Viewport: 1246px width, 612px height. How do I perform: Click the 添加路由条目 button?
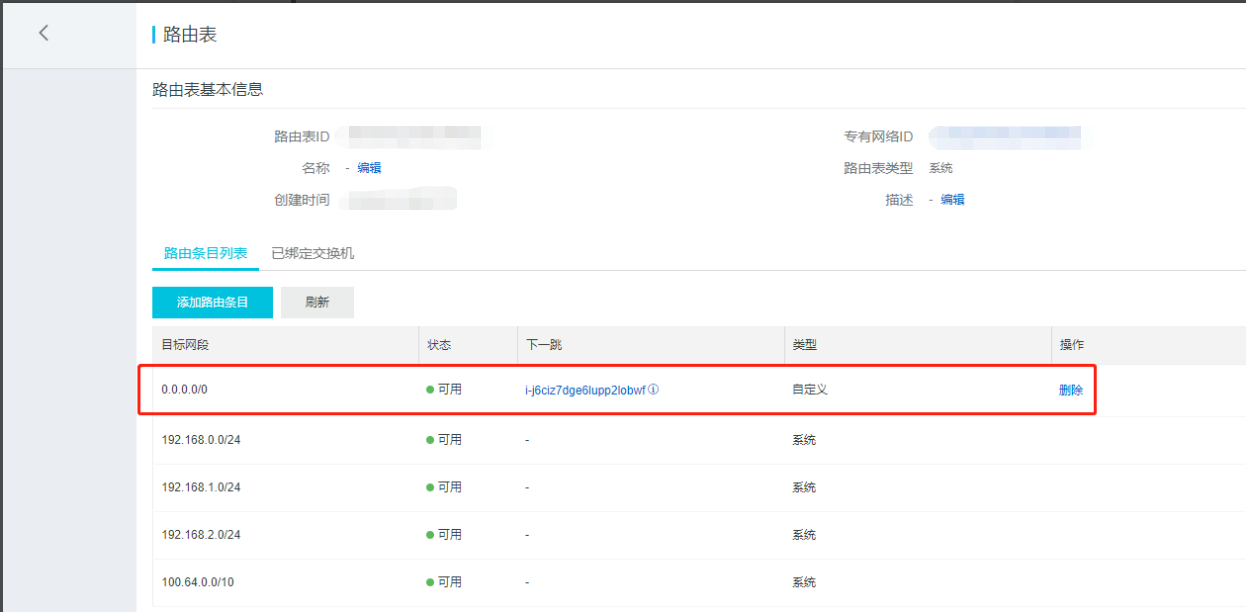pyautogui.click(x=212, y=302)
